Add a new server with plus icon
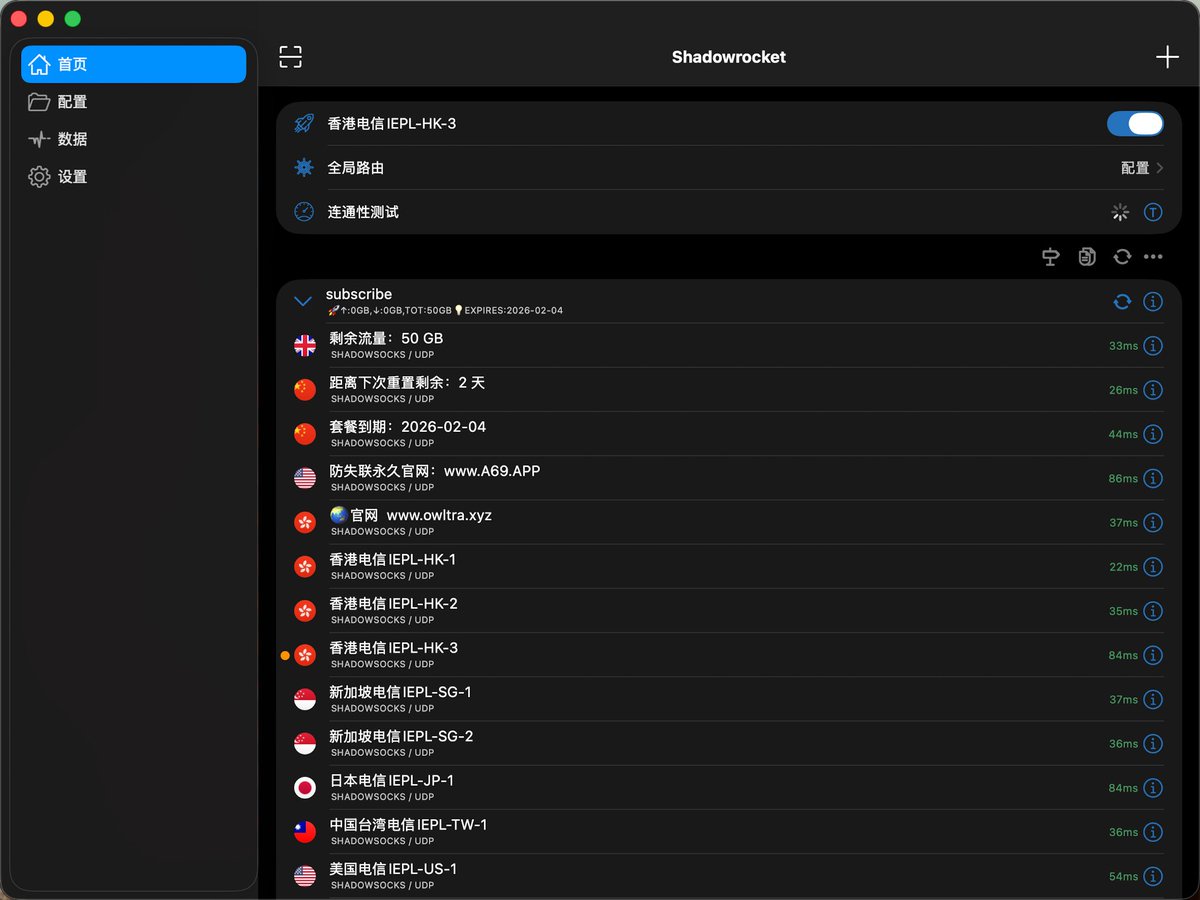The image size is (1200, 900). [1167, 57]
